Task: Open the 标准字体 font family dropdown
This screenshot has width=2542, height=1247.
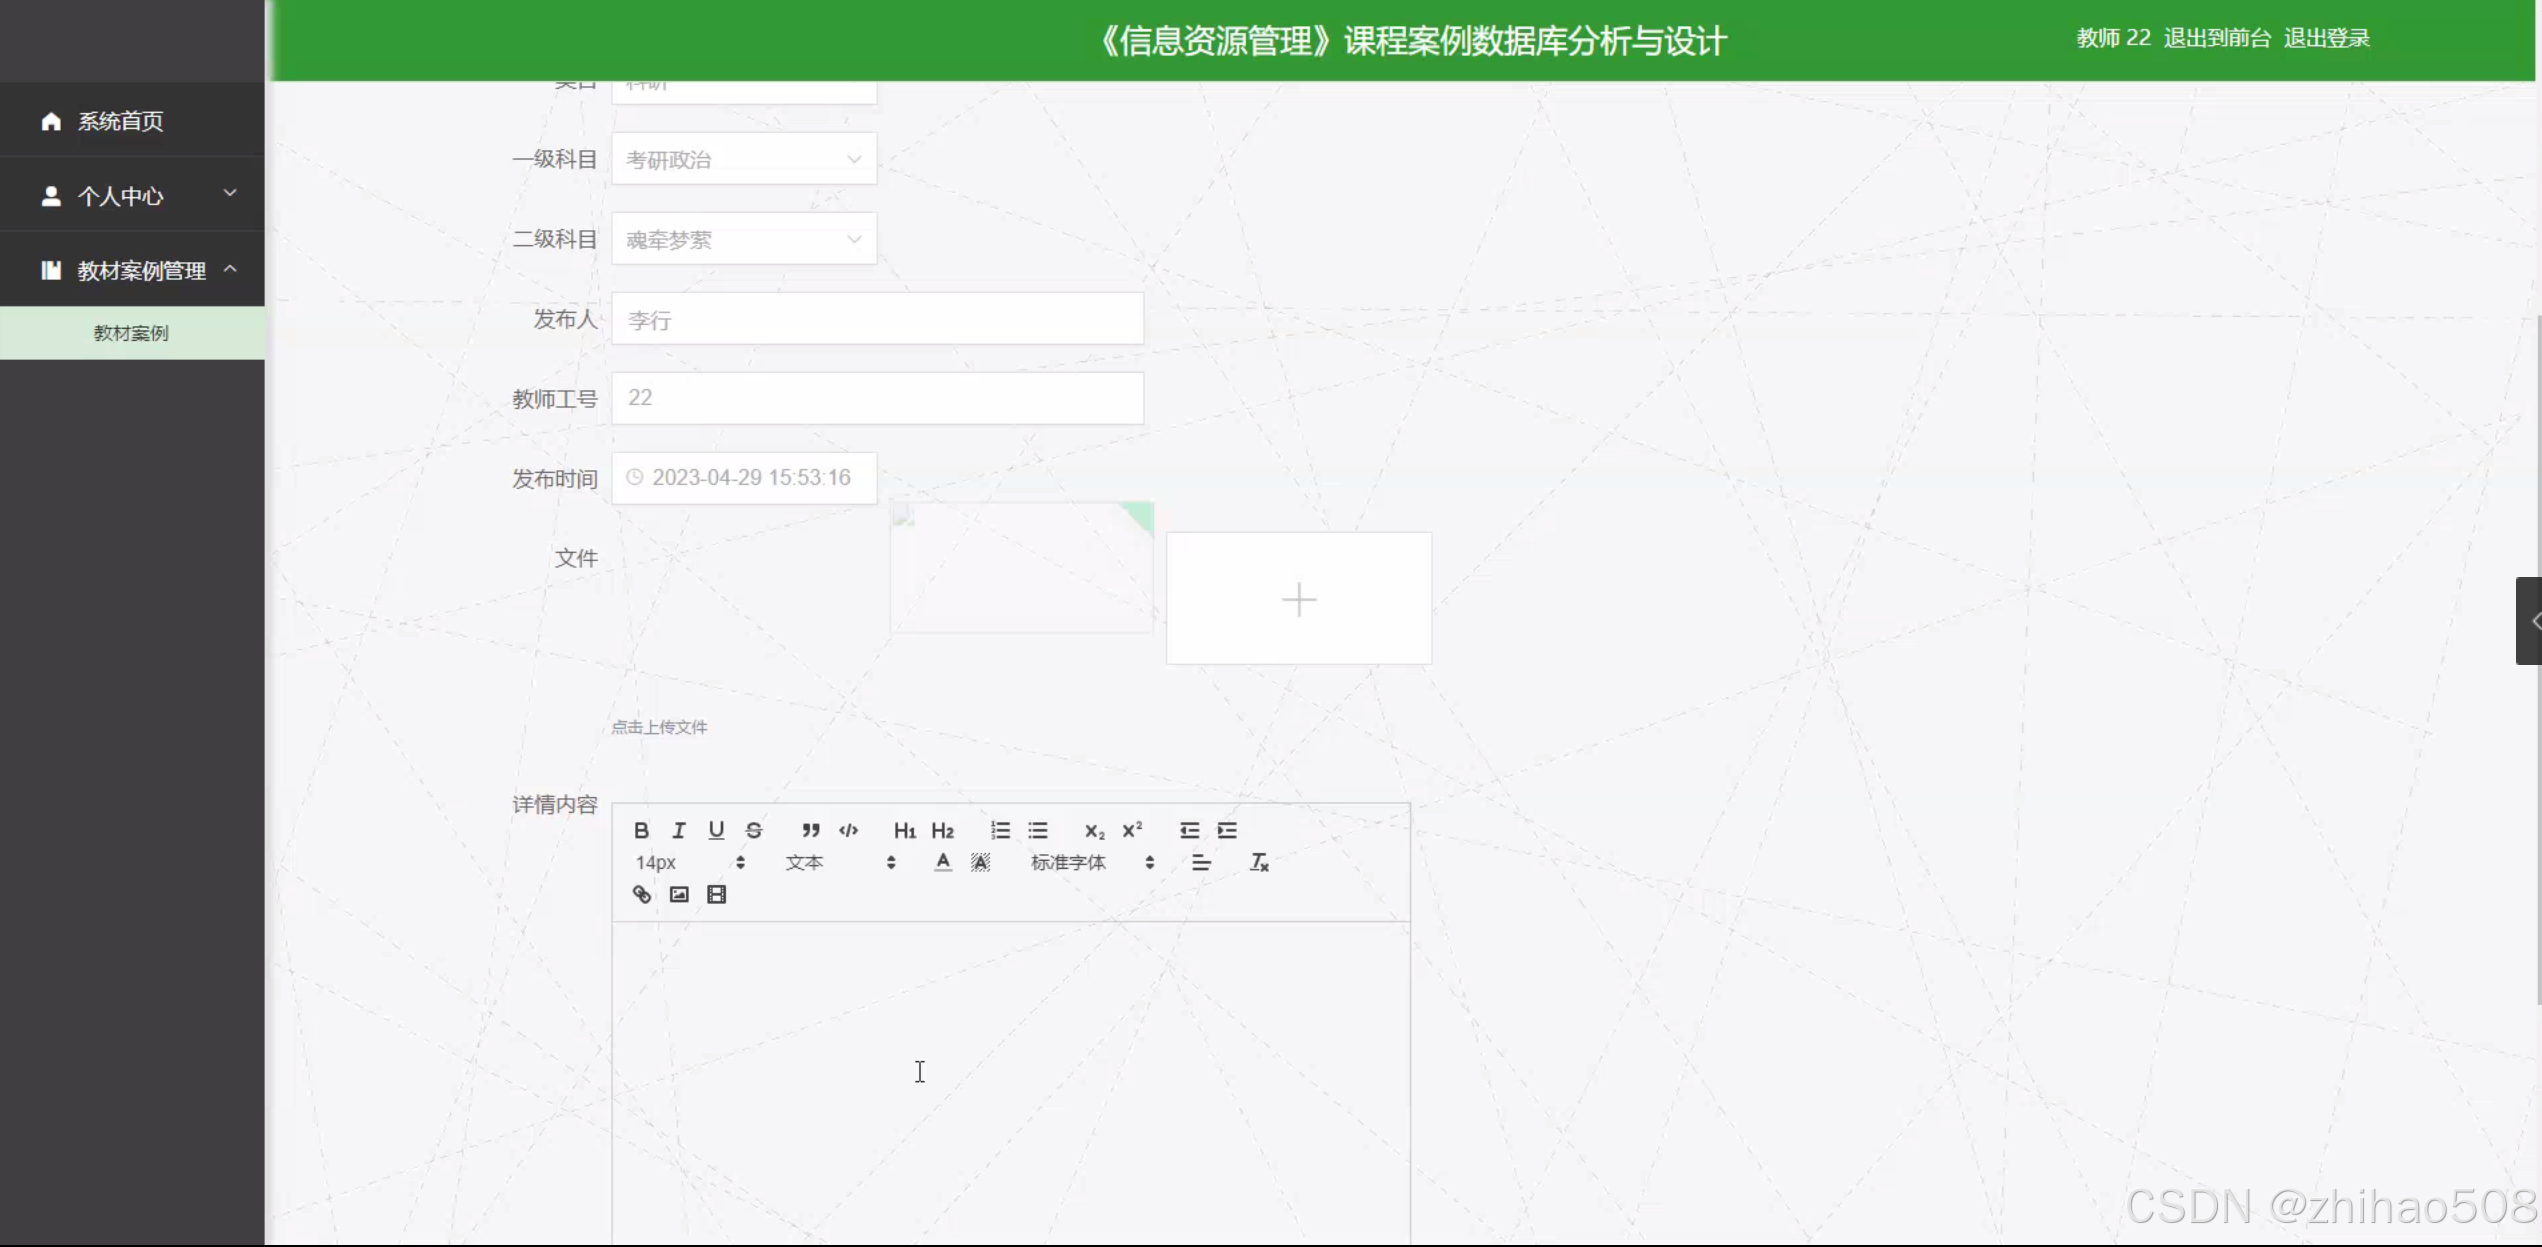Action: (x=1093, y=862)
